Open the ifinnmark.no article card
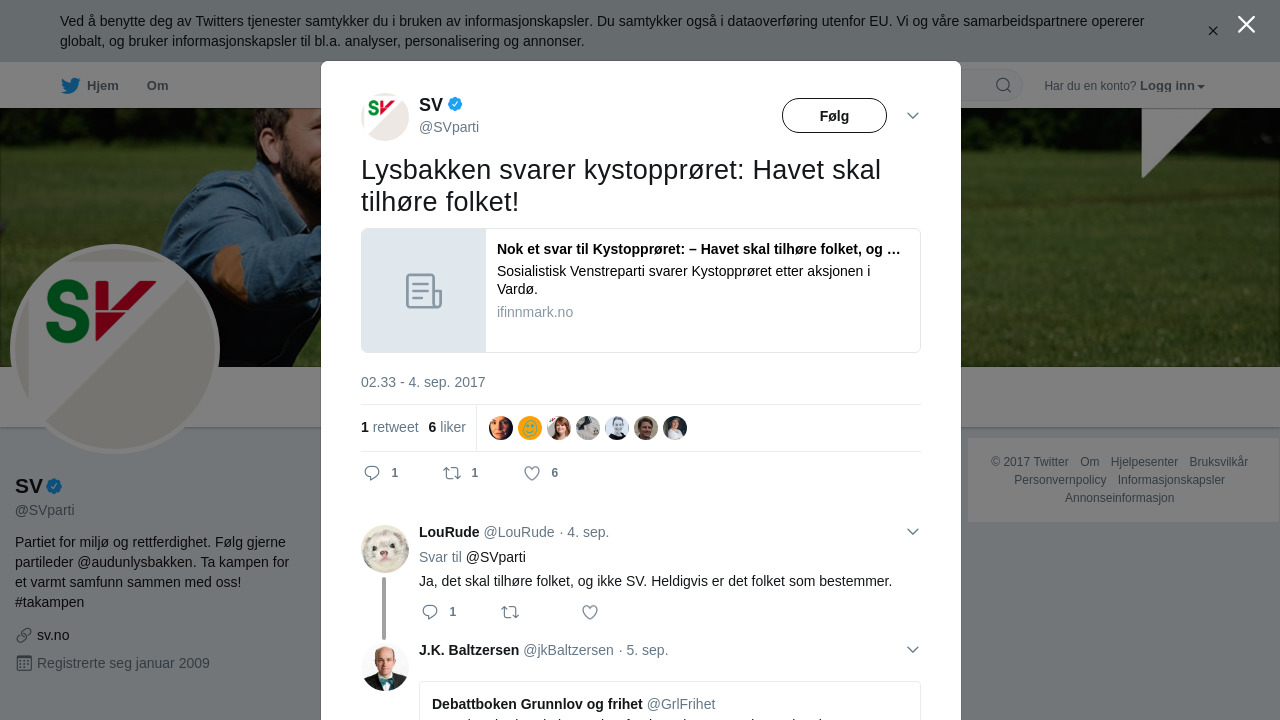1280x720 pixels. click(x=641, y=291)
